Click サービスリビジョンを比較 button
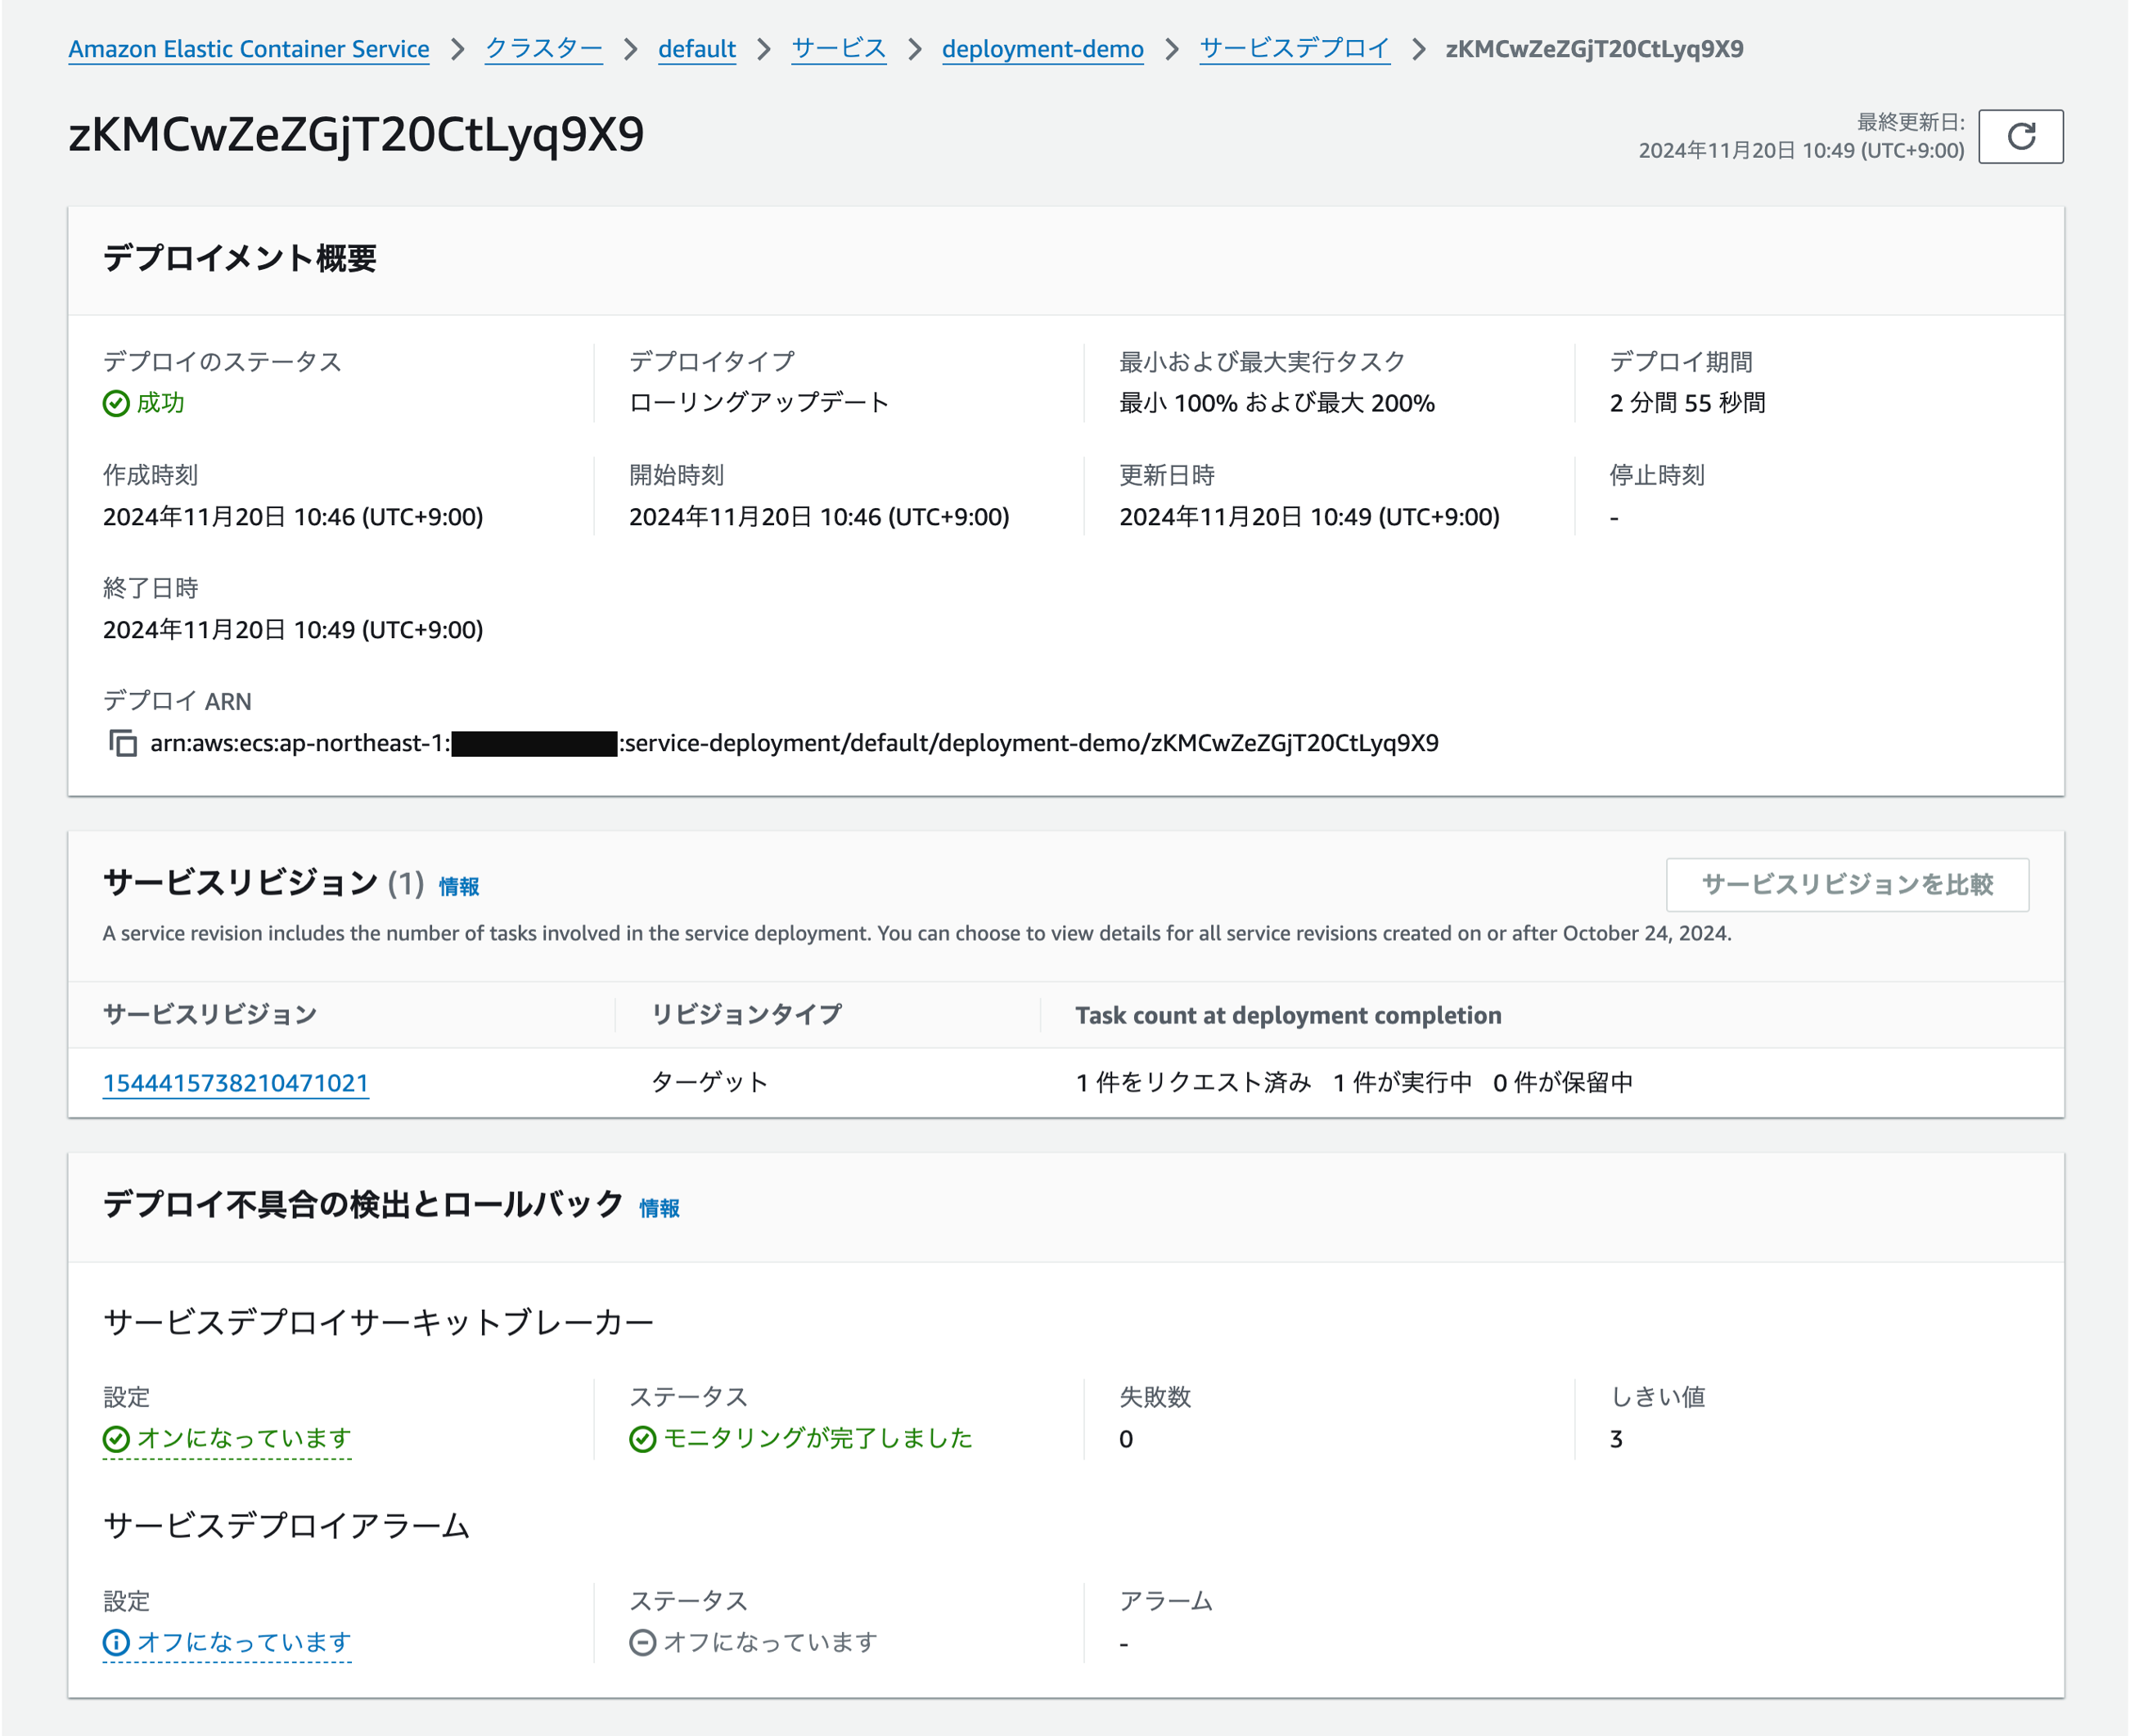Screen dimensions: 2130x1736 (x=1846, y=885)
